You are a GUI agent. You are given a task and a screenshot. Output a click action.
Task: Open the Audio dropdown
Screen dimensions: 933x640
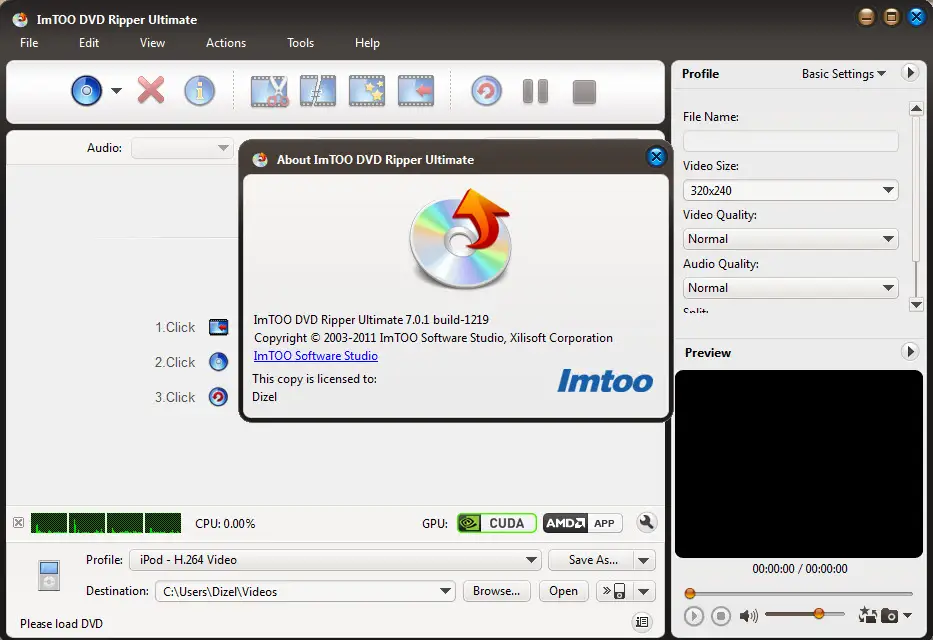[x=182, y=148]
